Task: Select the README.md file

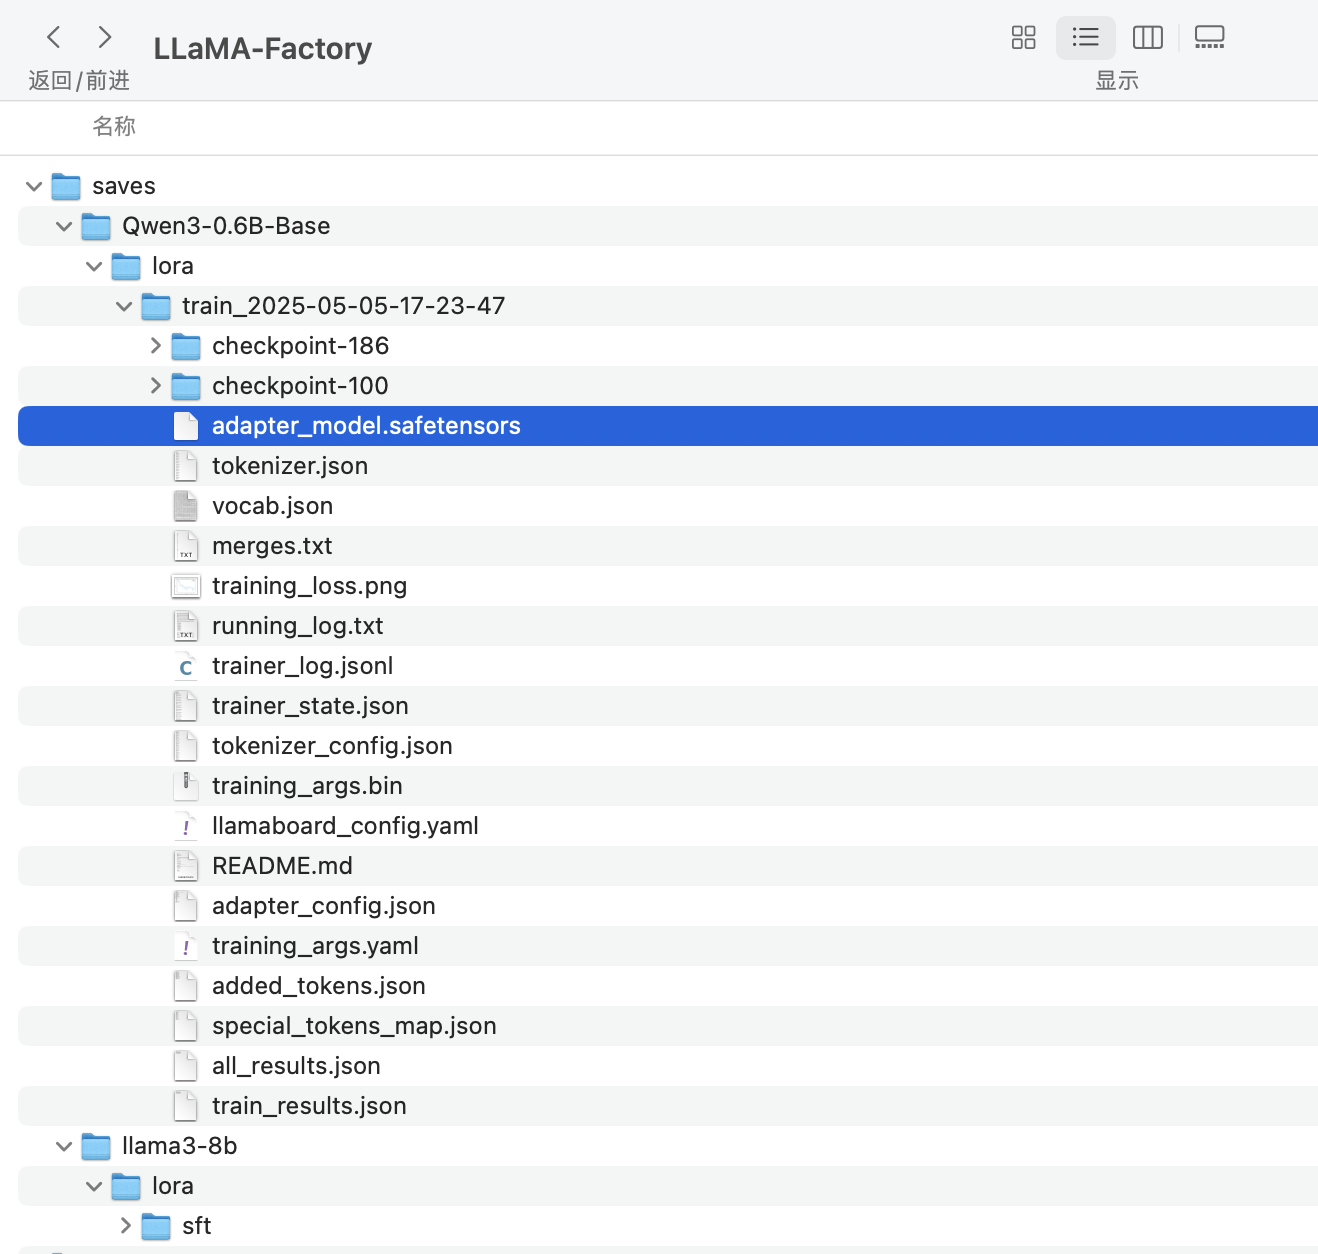Action: coord(282,866)
